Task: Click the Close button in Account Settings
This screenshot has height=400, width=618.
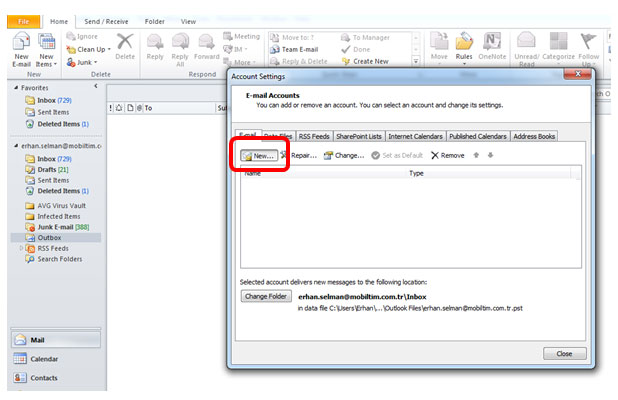Action: [564, 353]
